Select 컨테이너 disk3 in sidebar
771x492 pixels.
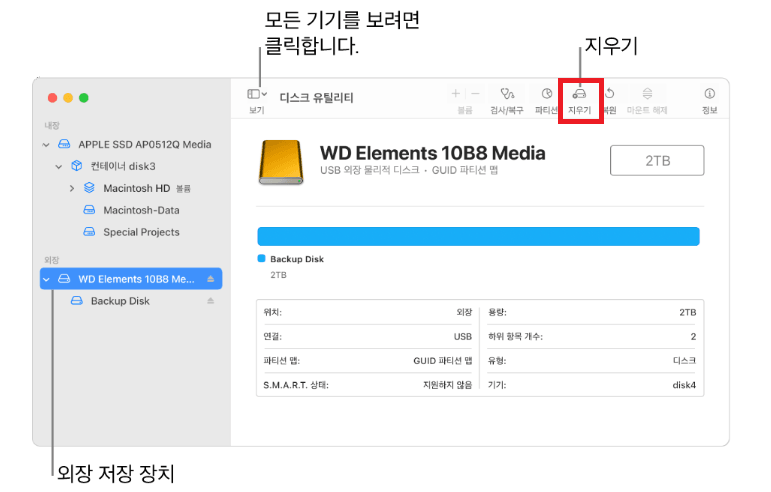point(123,167)
